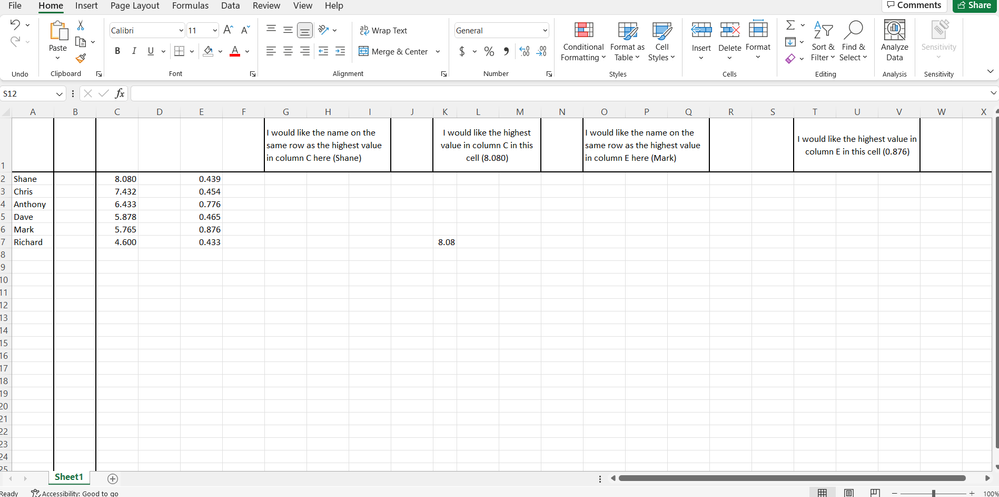Decrease font size with smaller A
The image size is (999, 497).
(x=245, y=30)
